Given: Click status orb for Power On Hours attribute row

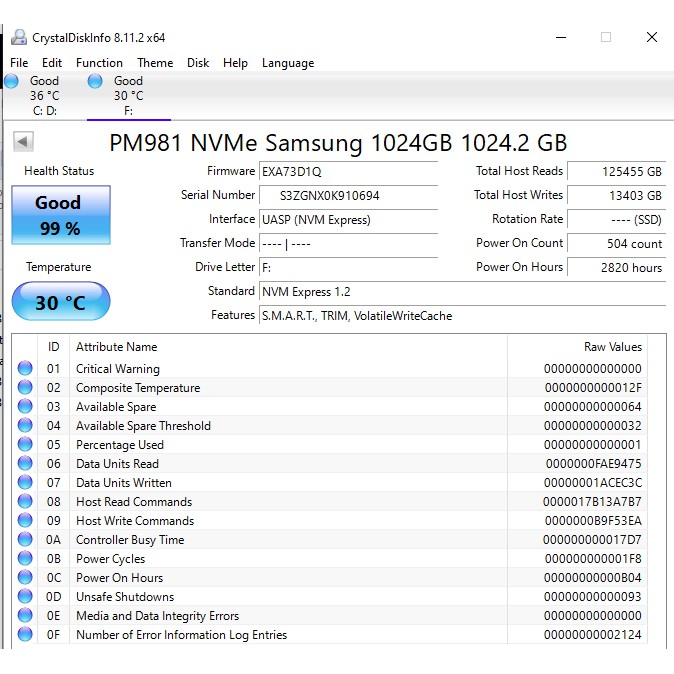Looking at the screenshot, I should (x=25, y=577).
